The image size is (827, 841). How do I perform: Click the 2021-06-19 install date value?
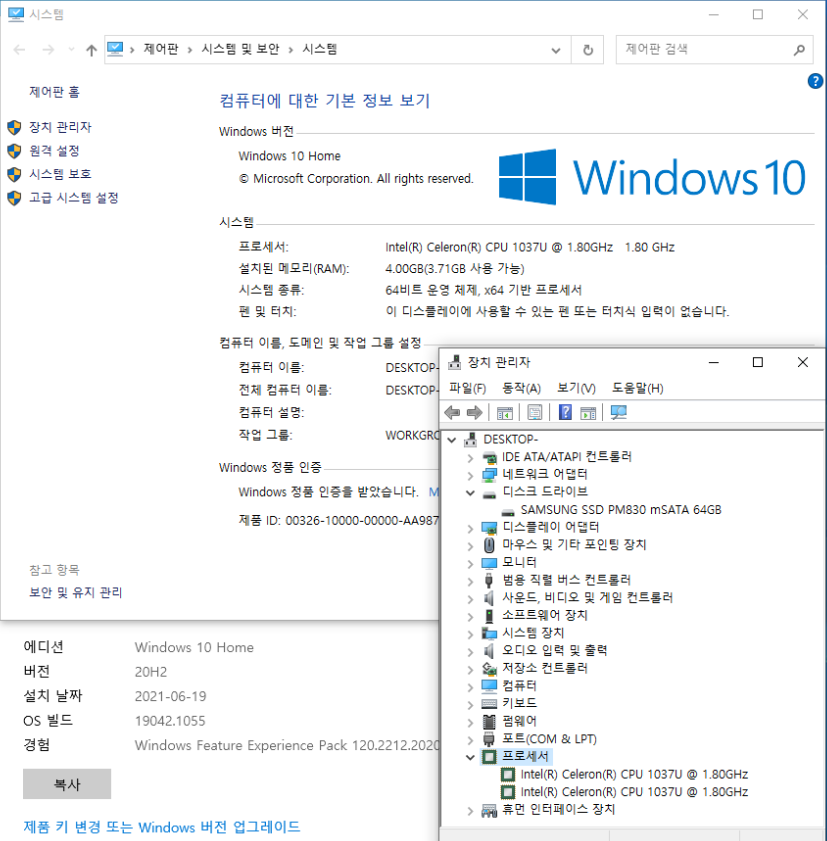coord(171,697)
